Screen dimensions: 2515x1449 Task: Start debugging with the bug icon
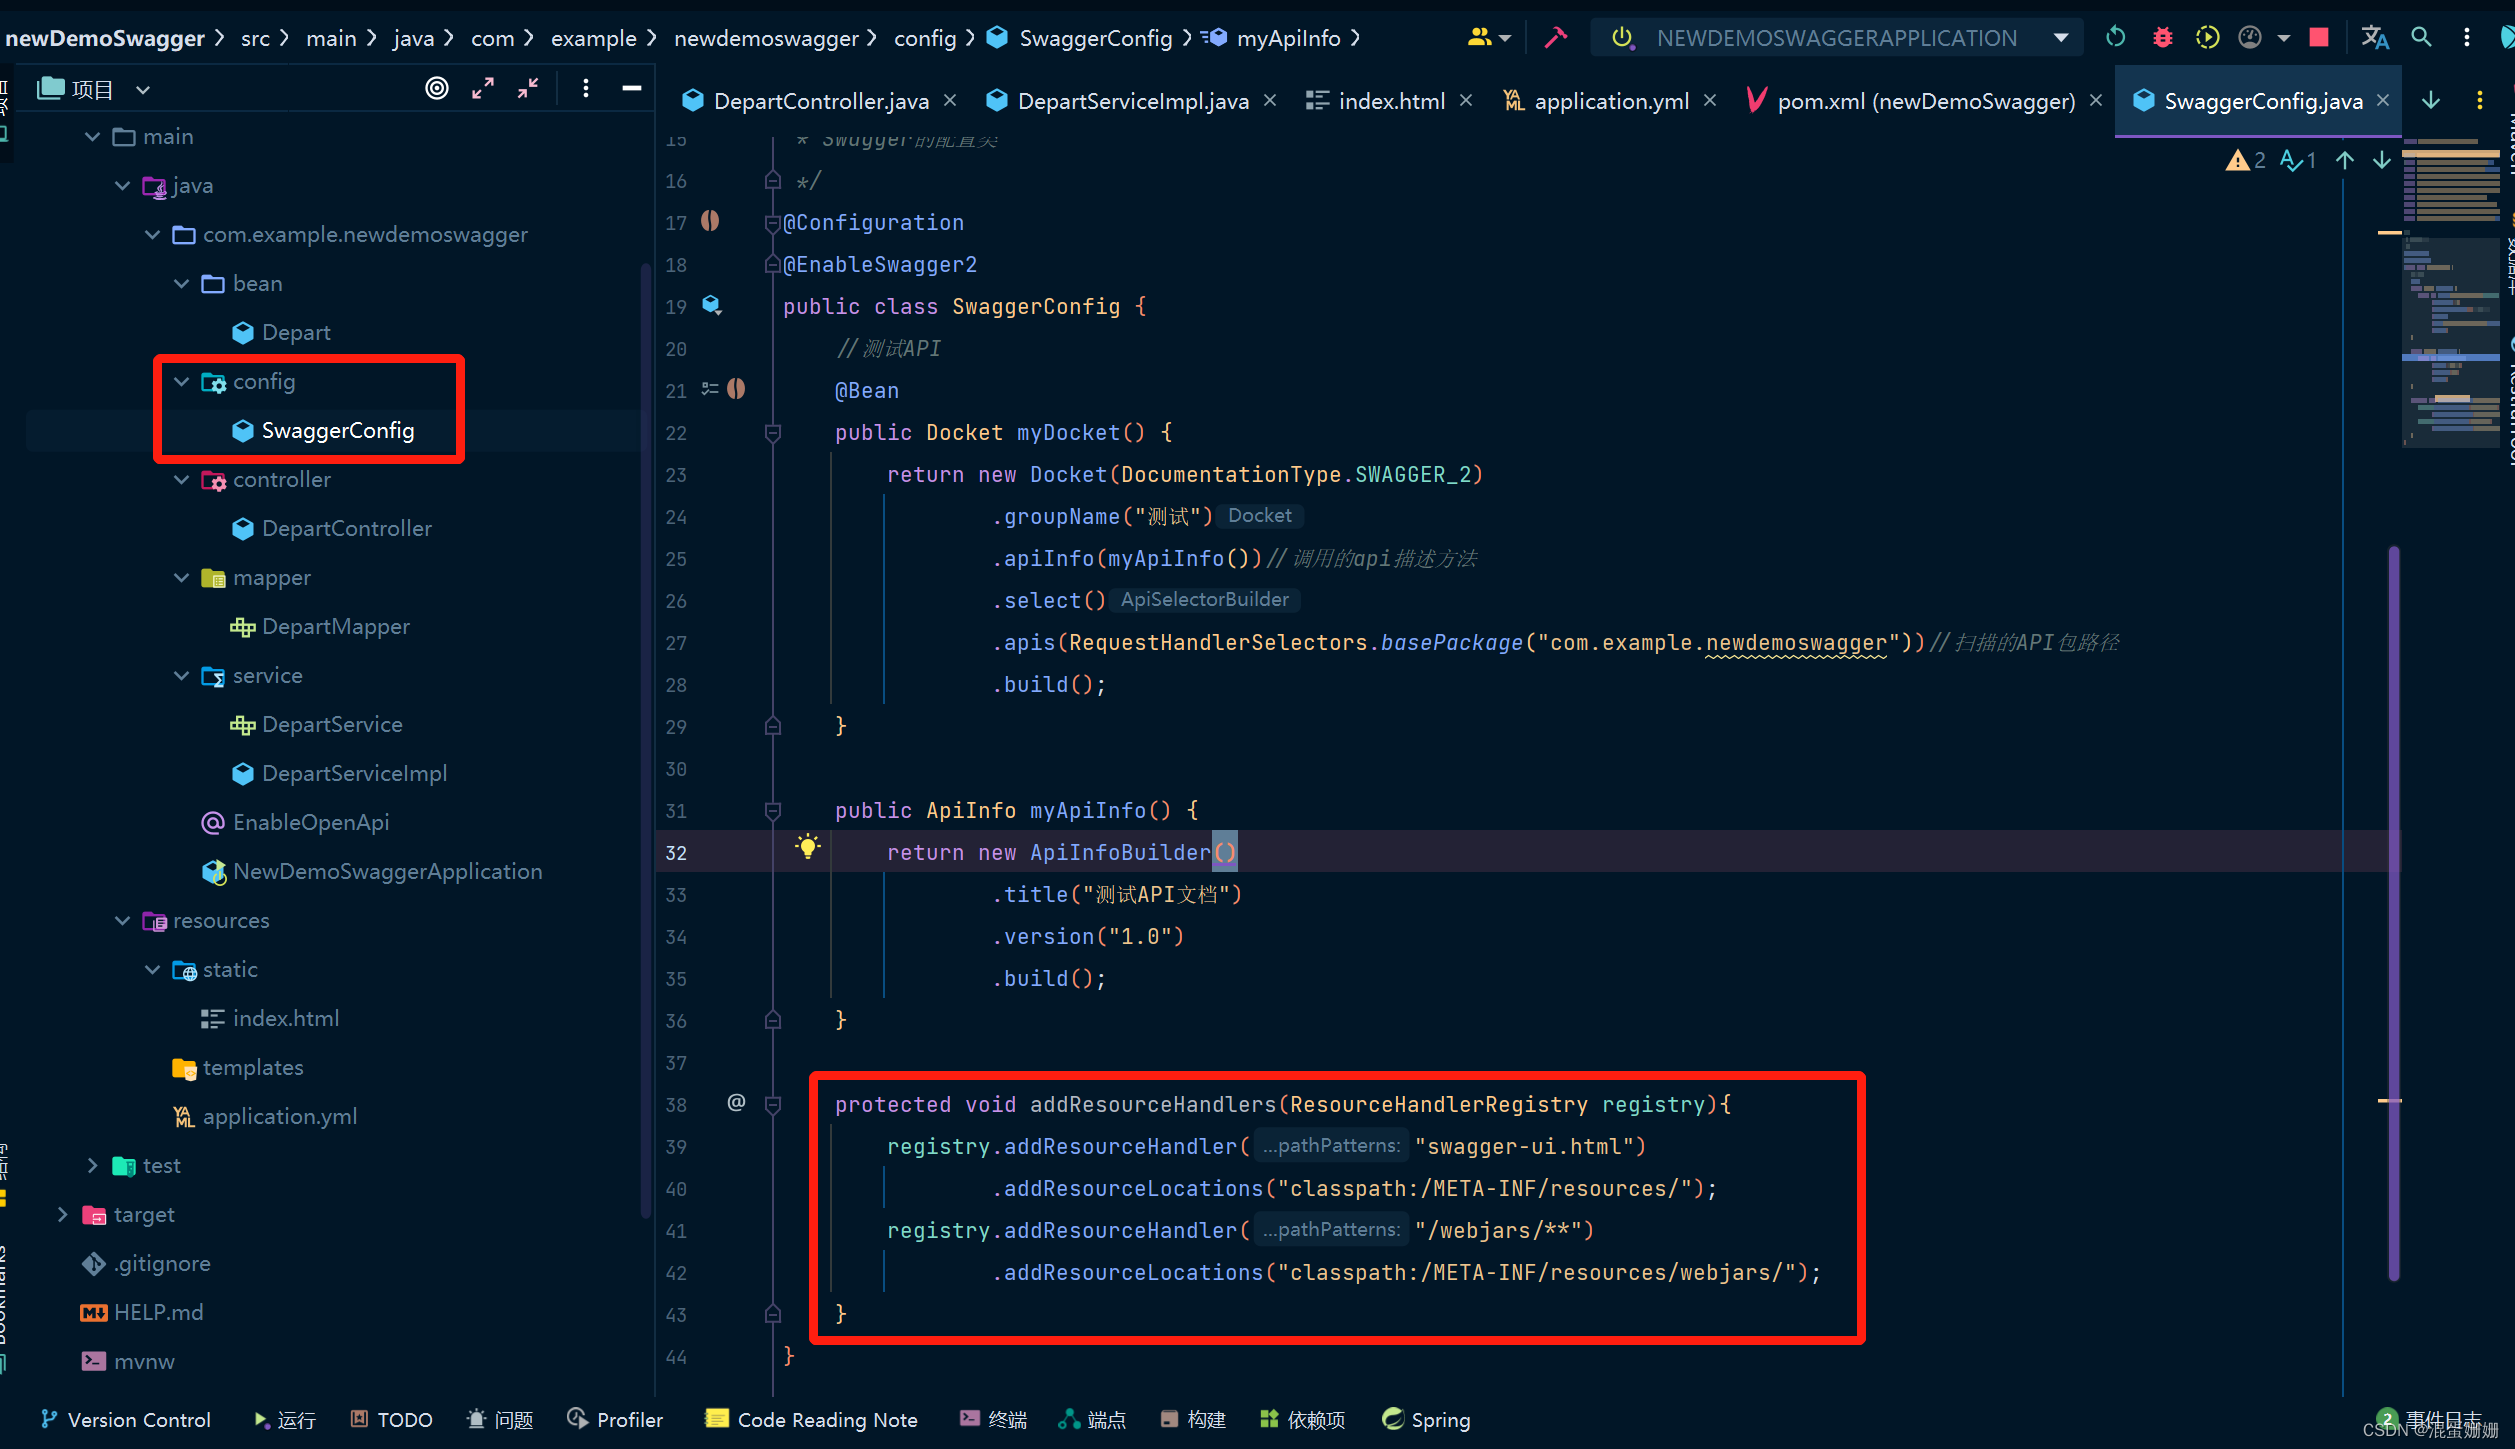point(2162,37)
